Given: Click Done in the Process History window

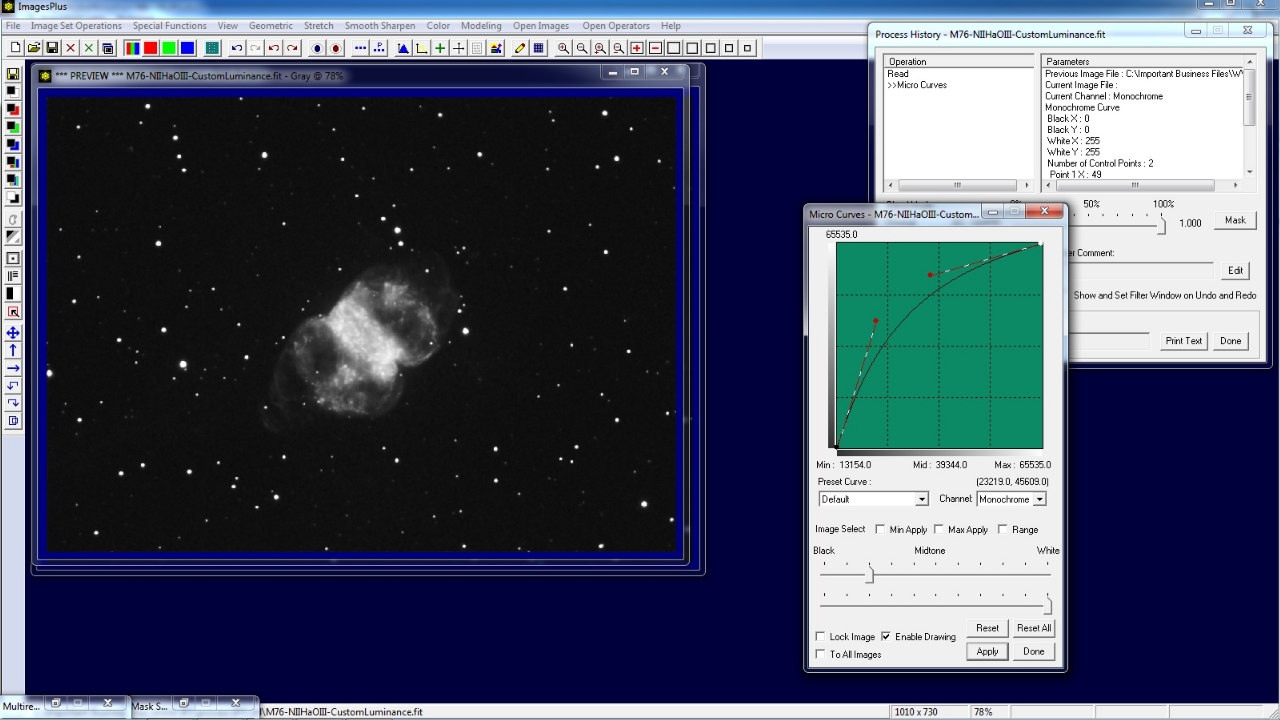Looking at the screenshot, I should coord(1230,341).
